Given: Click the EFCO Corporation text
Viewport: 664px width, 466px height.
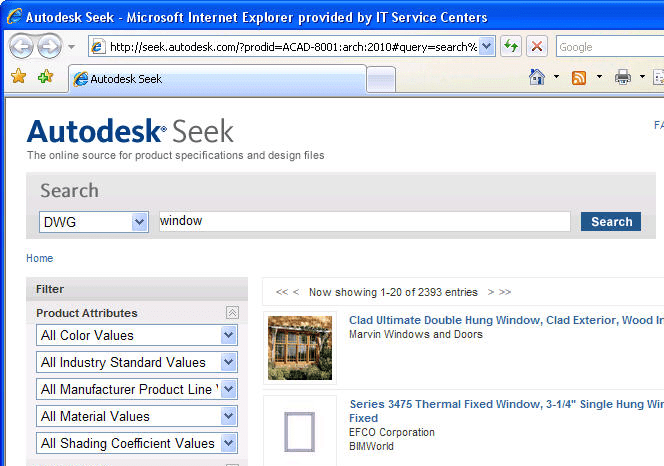Looking at the screenshot, I should 392,432.
